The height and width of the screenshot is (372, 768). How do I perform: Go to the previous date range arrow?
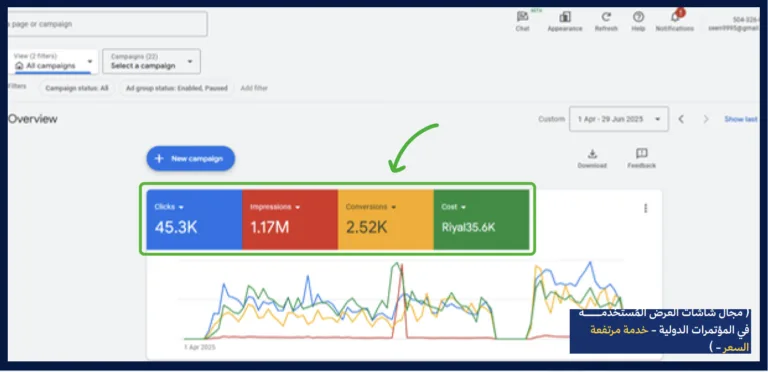(681, 119)
